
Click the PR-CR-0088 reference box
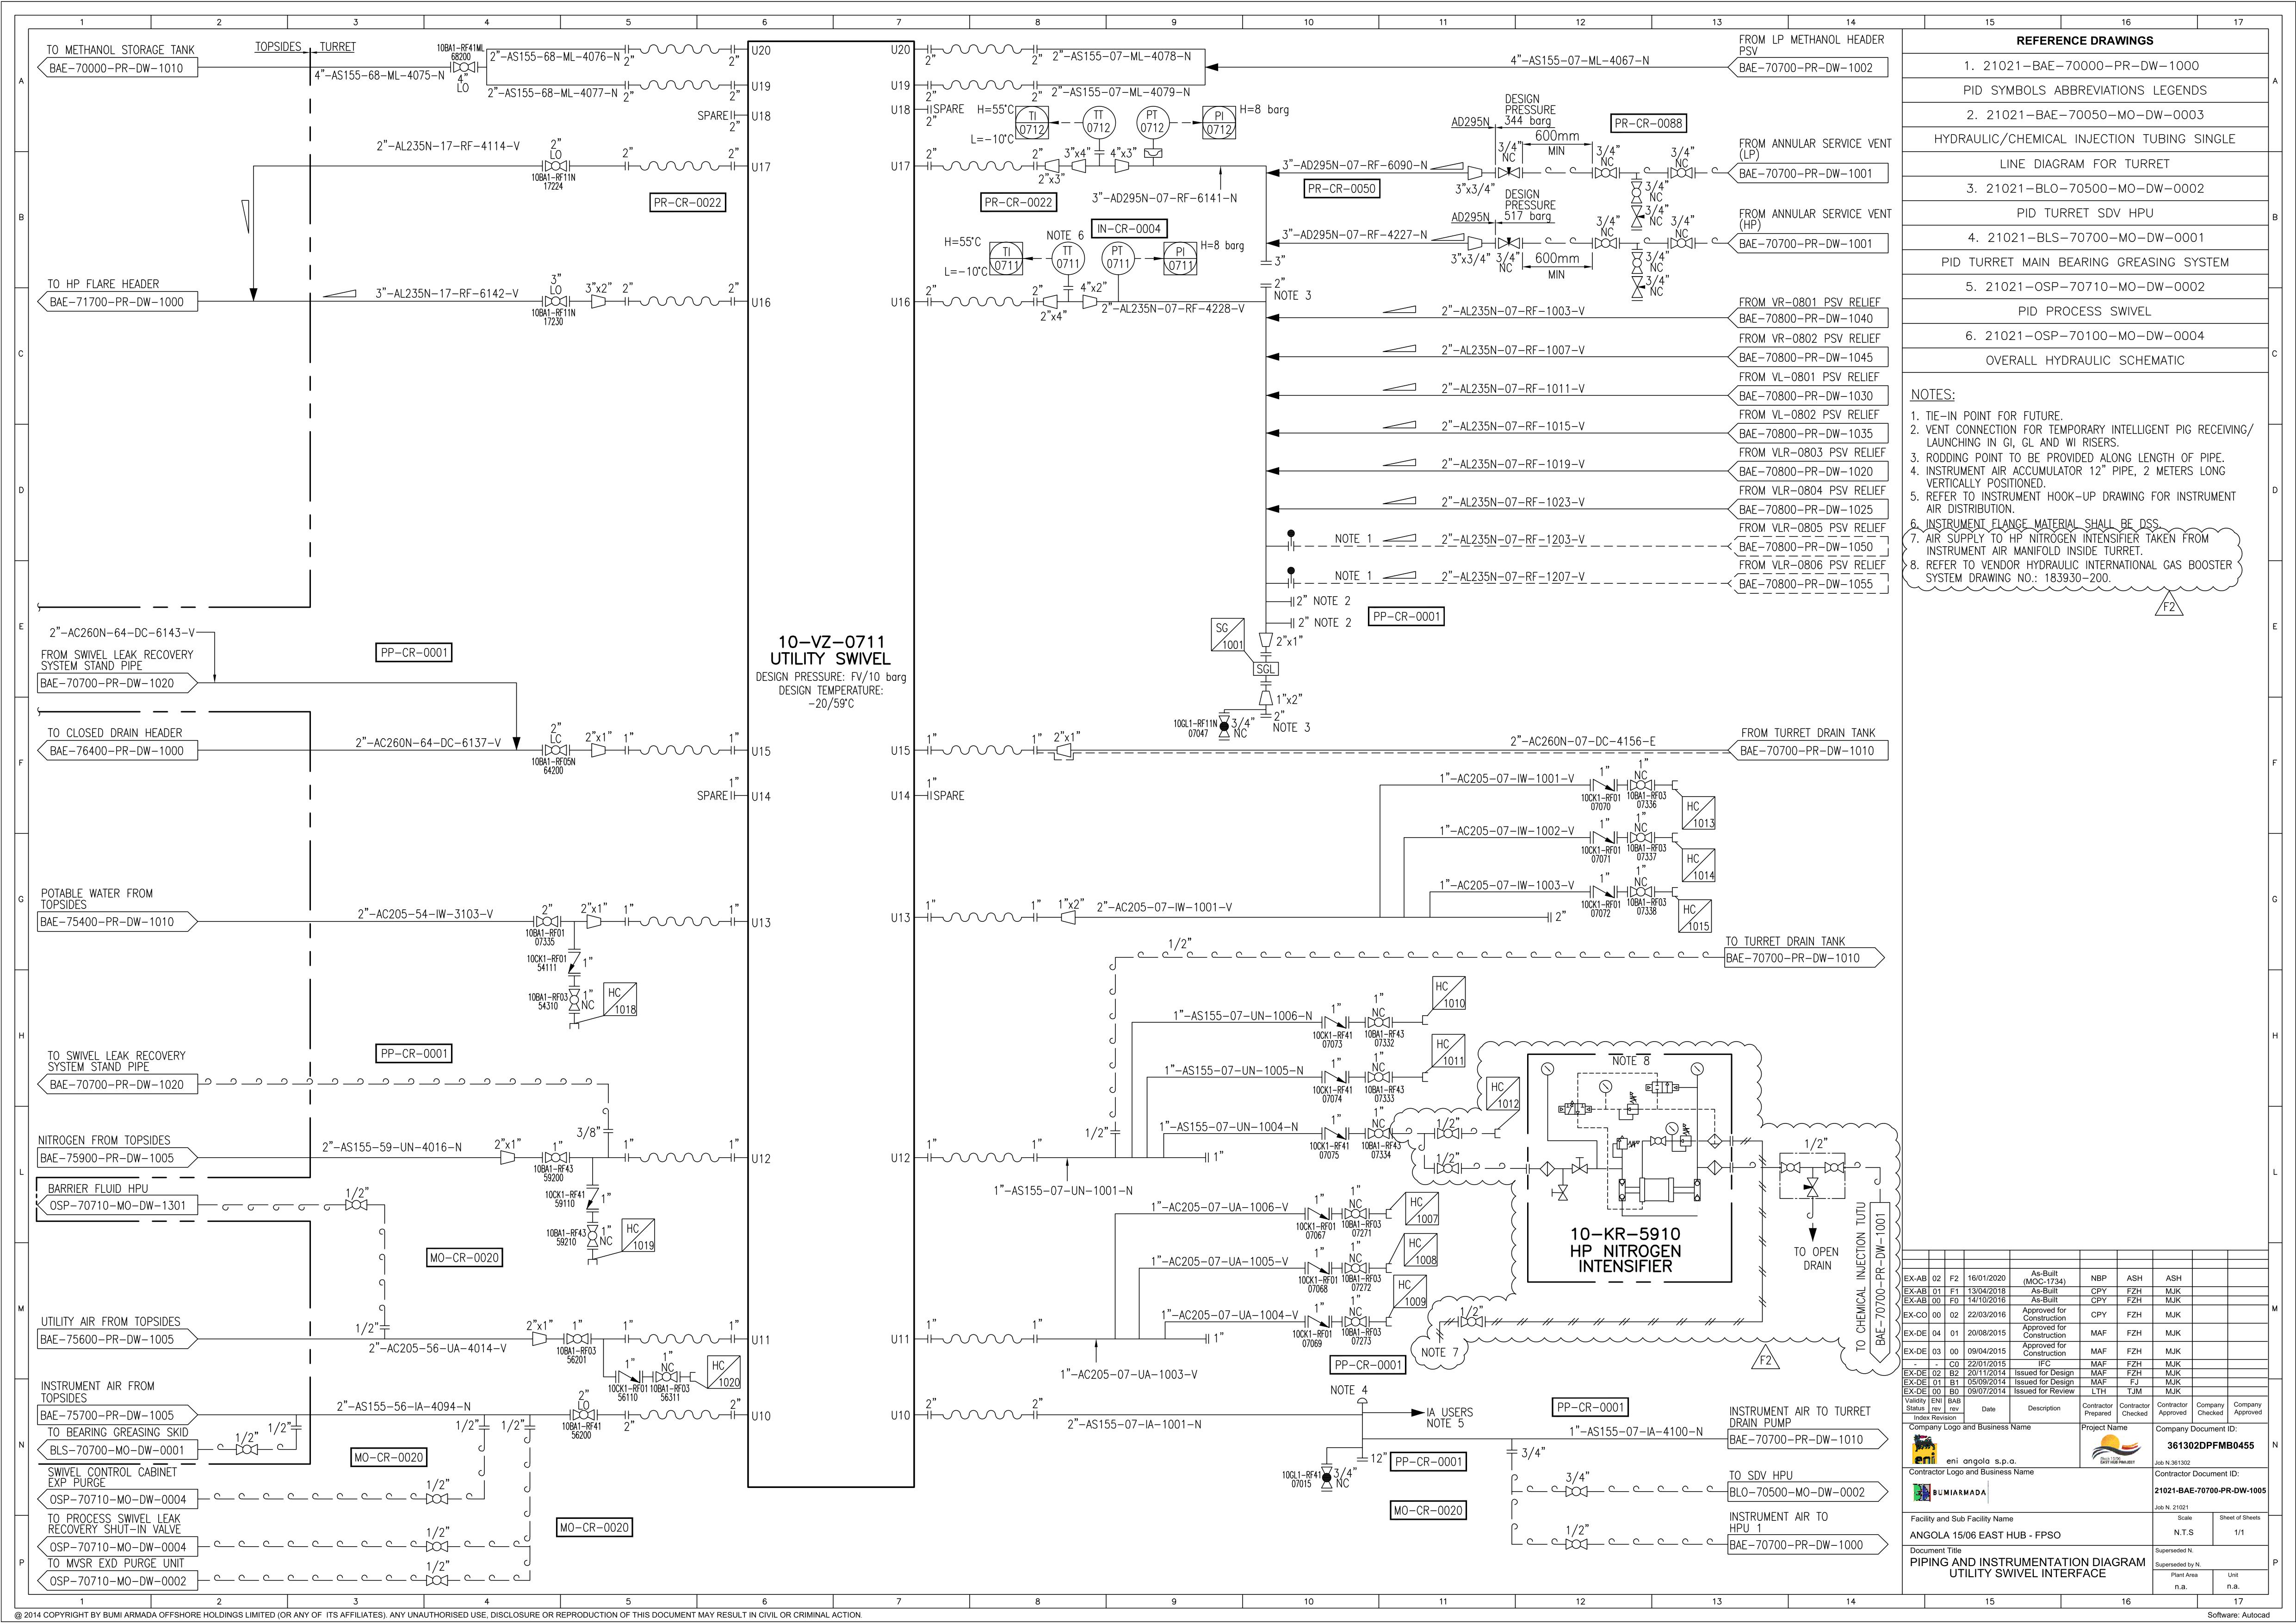pyautogui.click(x=1648, y=123)
